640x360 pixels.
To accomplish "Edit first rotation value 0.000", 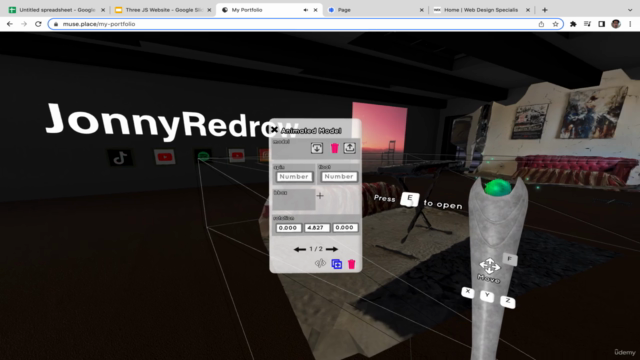I will coord(288,228).
